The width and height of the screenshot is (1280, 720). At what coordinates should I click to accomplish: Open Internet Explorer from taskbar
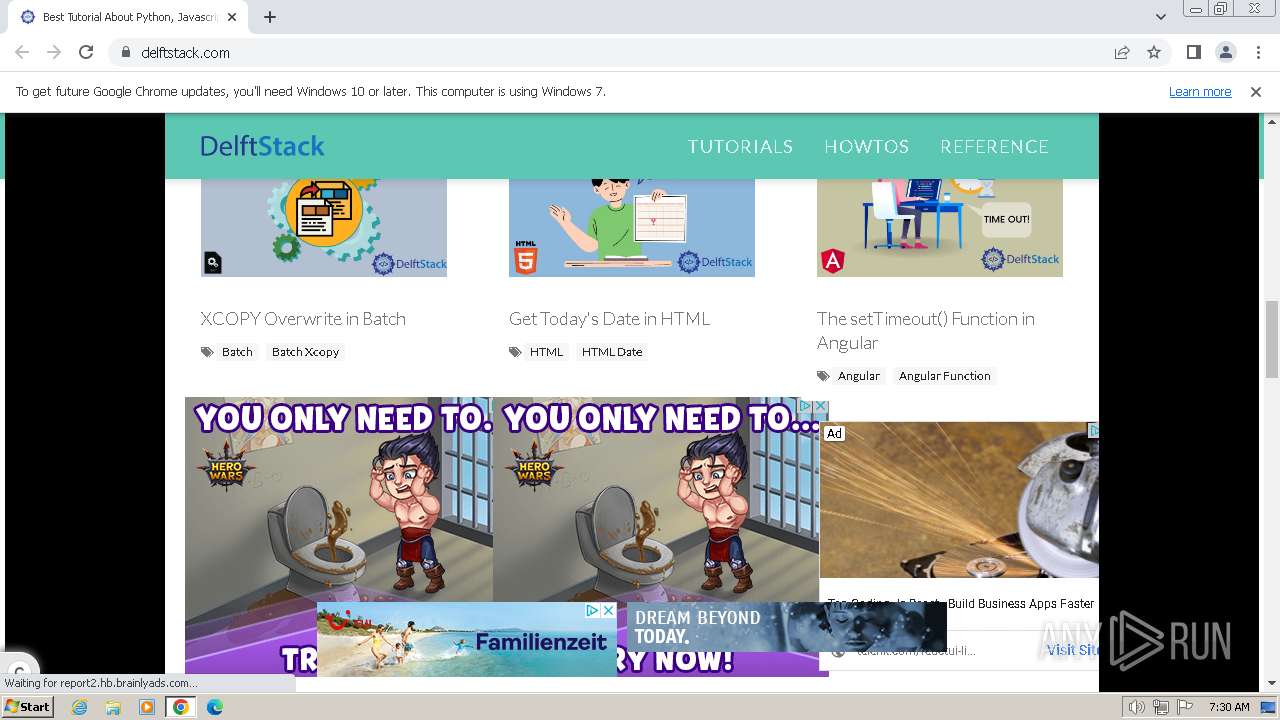click(x=79, y=707)
